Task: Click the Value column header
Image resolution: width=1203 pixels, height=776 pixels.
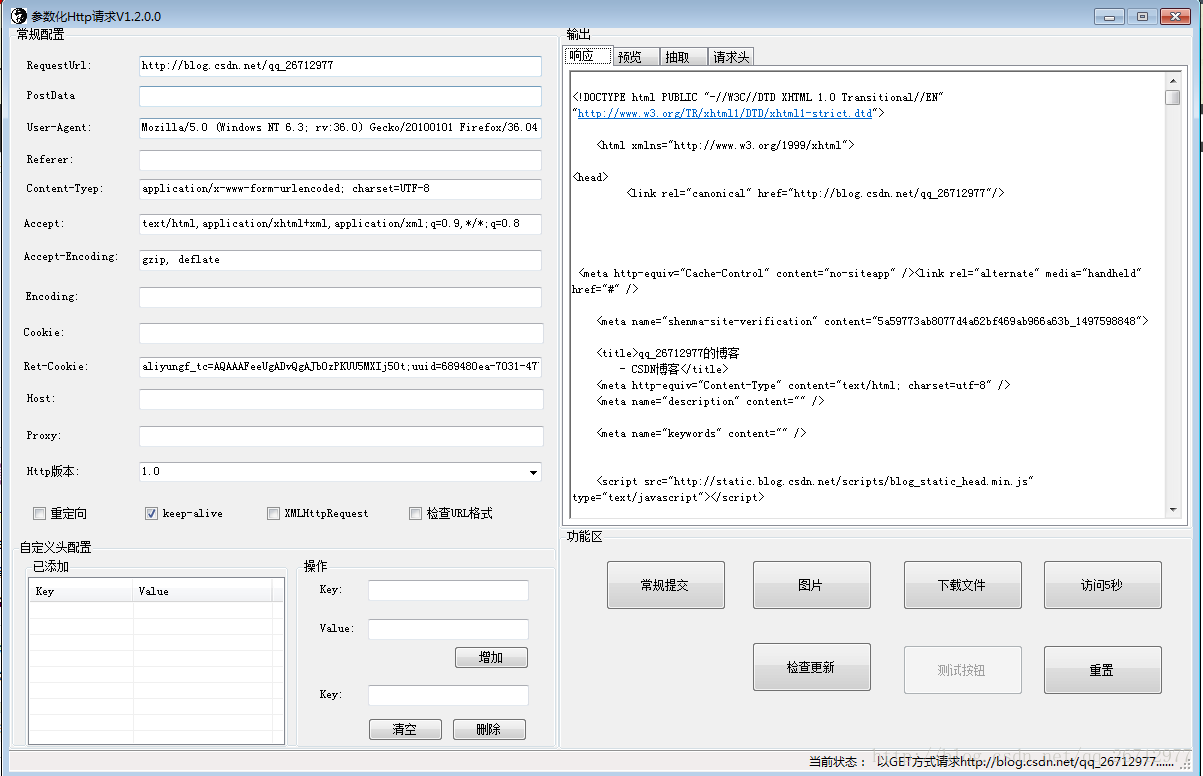Action: (203, 591)
